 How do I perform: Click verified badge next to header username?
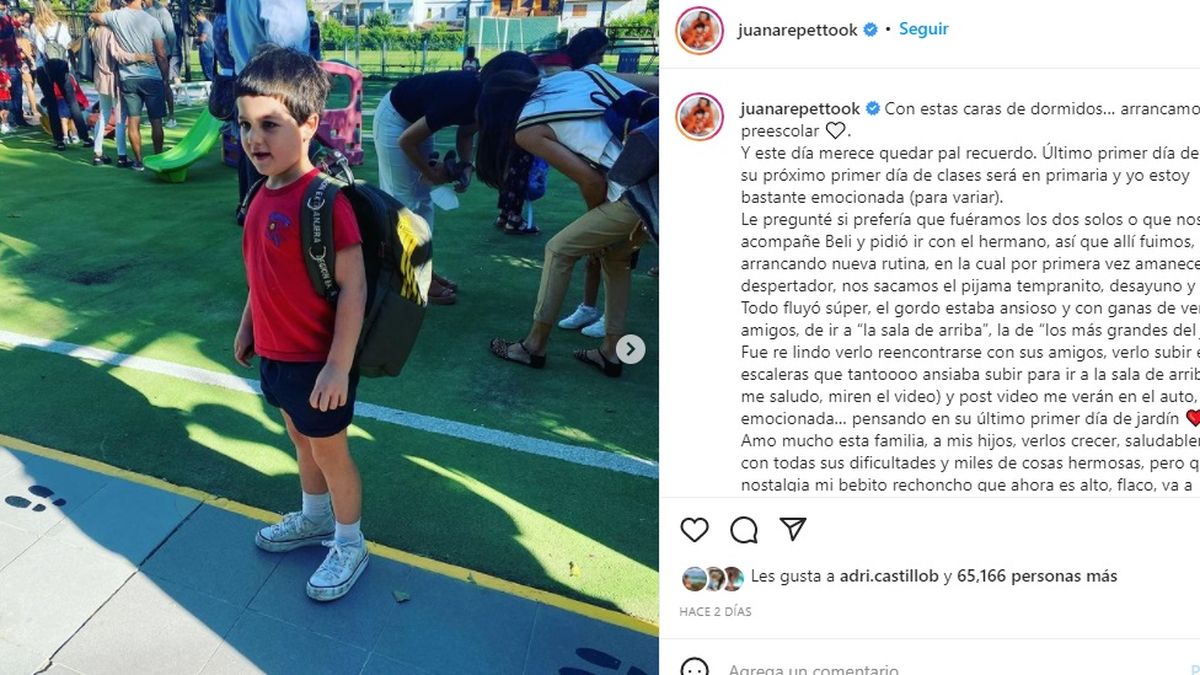870,30
